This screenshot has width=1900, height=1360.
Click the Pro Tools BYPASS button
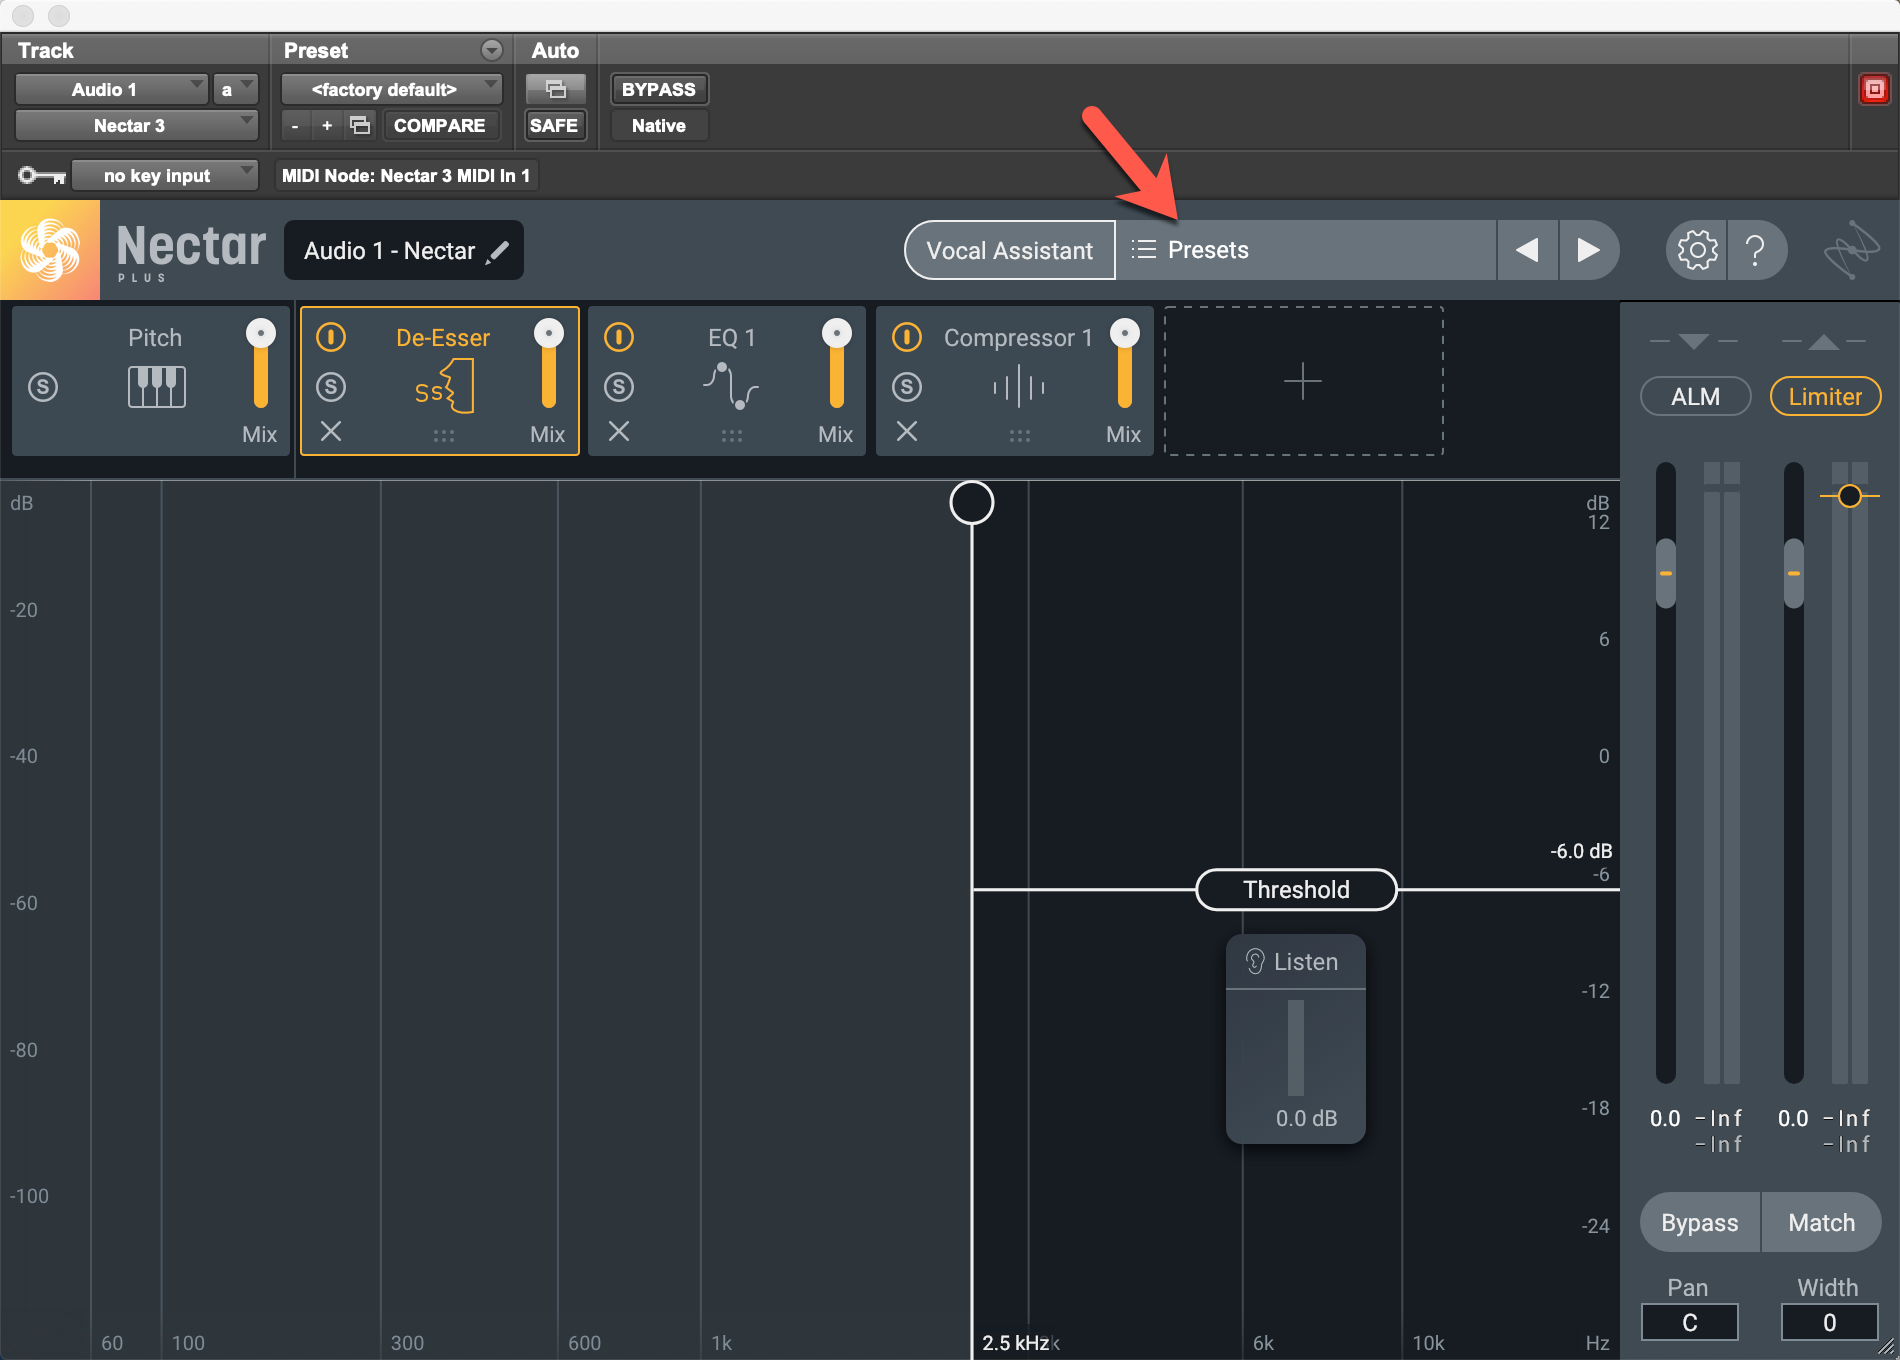point(659,89)
